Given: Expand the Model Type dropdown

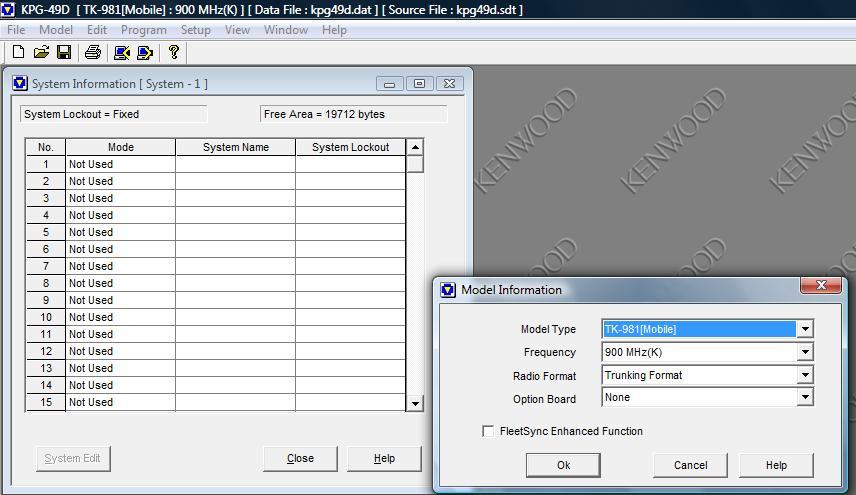Looking at the screenshot, I should coord(805,329).
